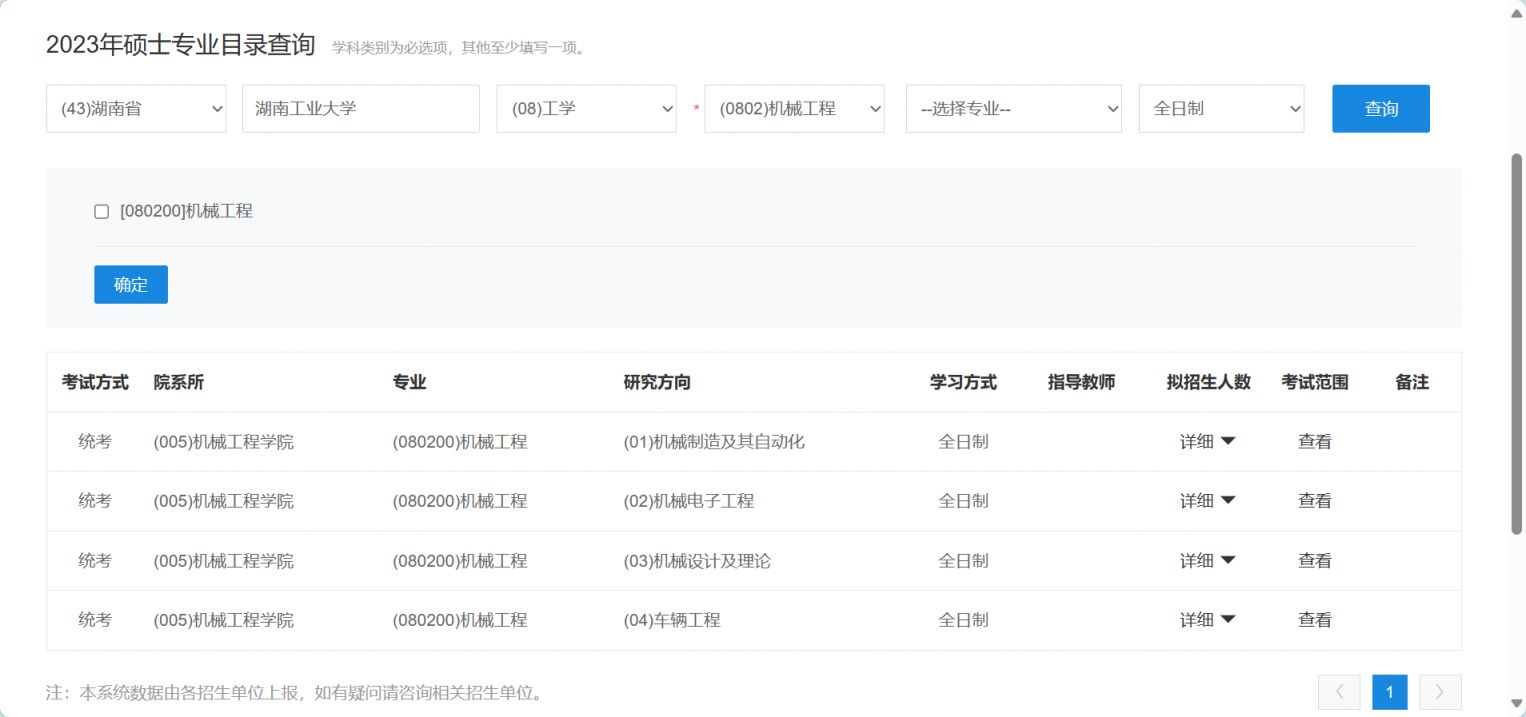This screenshot has width=1526, height=717.
Task: Click the vertical scrollbar thumb
Action: tap(1516, 343)
